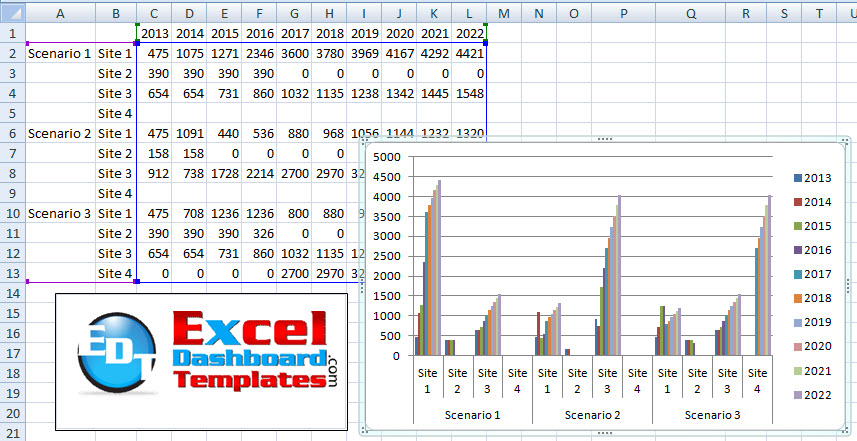This screenshot has height=441, width=857.
Task: Click the Select All corner of the worksheet
Action: point(12,12)
